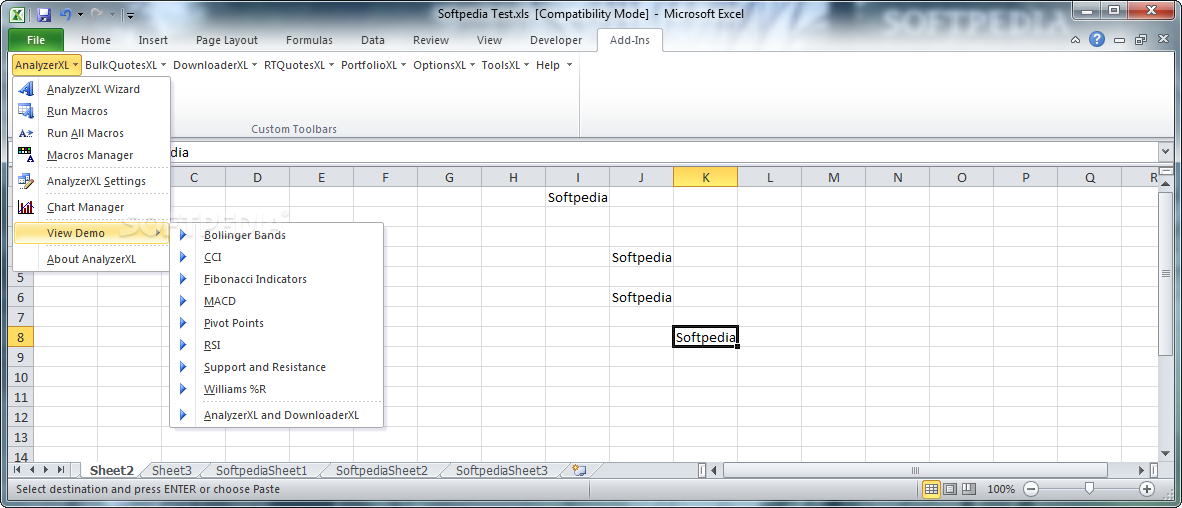Screen dimensions: 1182x508
Task: Click the AnalyzerXL Settings icon
Action: pos(26,181)
